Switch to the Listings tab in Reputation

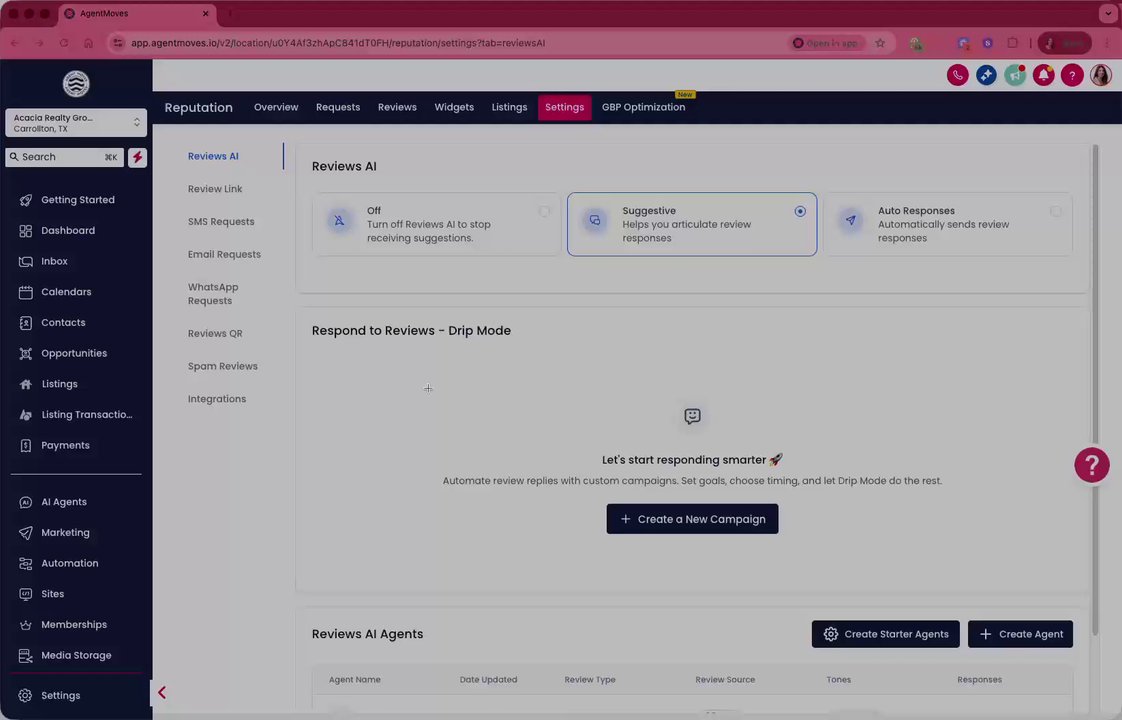point(509,107)
